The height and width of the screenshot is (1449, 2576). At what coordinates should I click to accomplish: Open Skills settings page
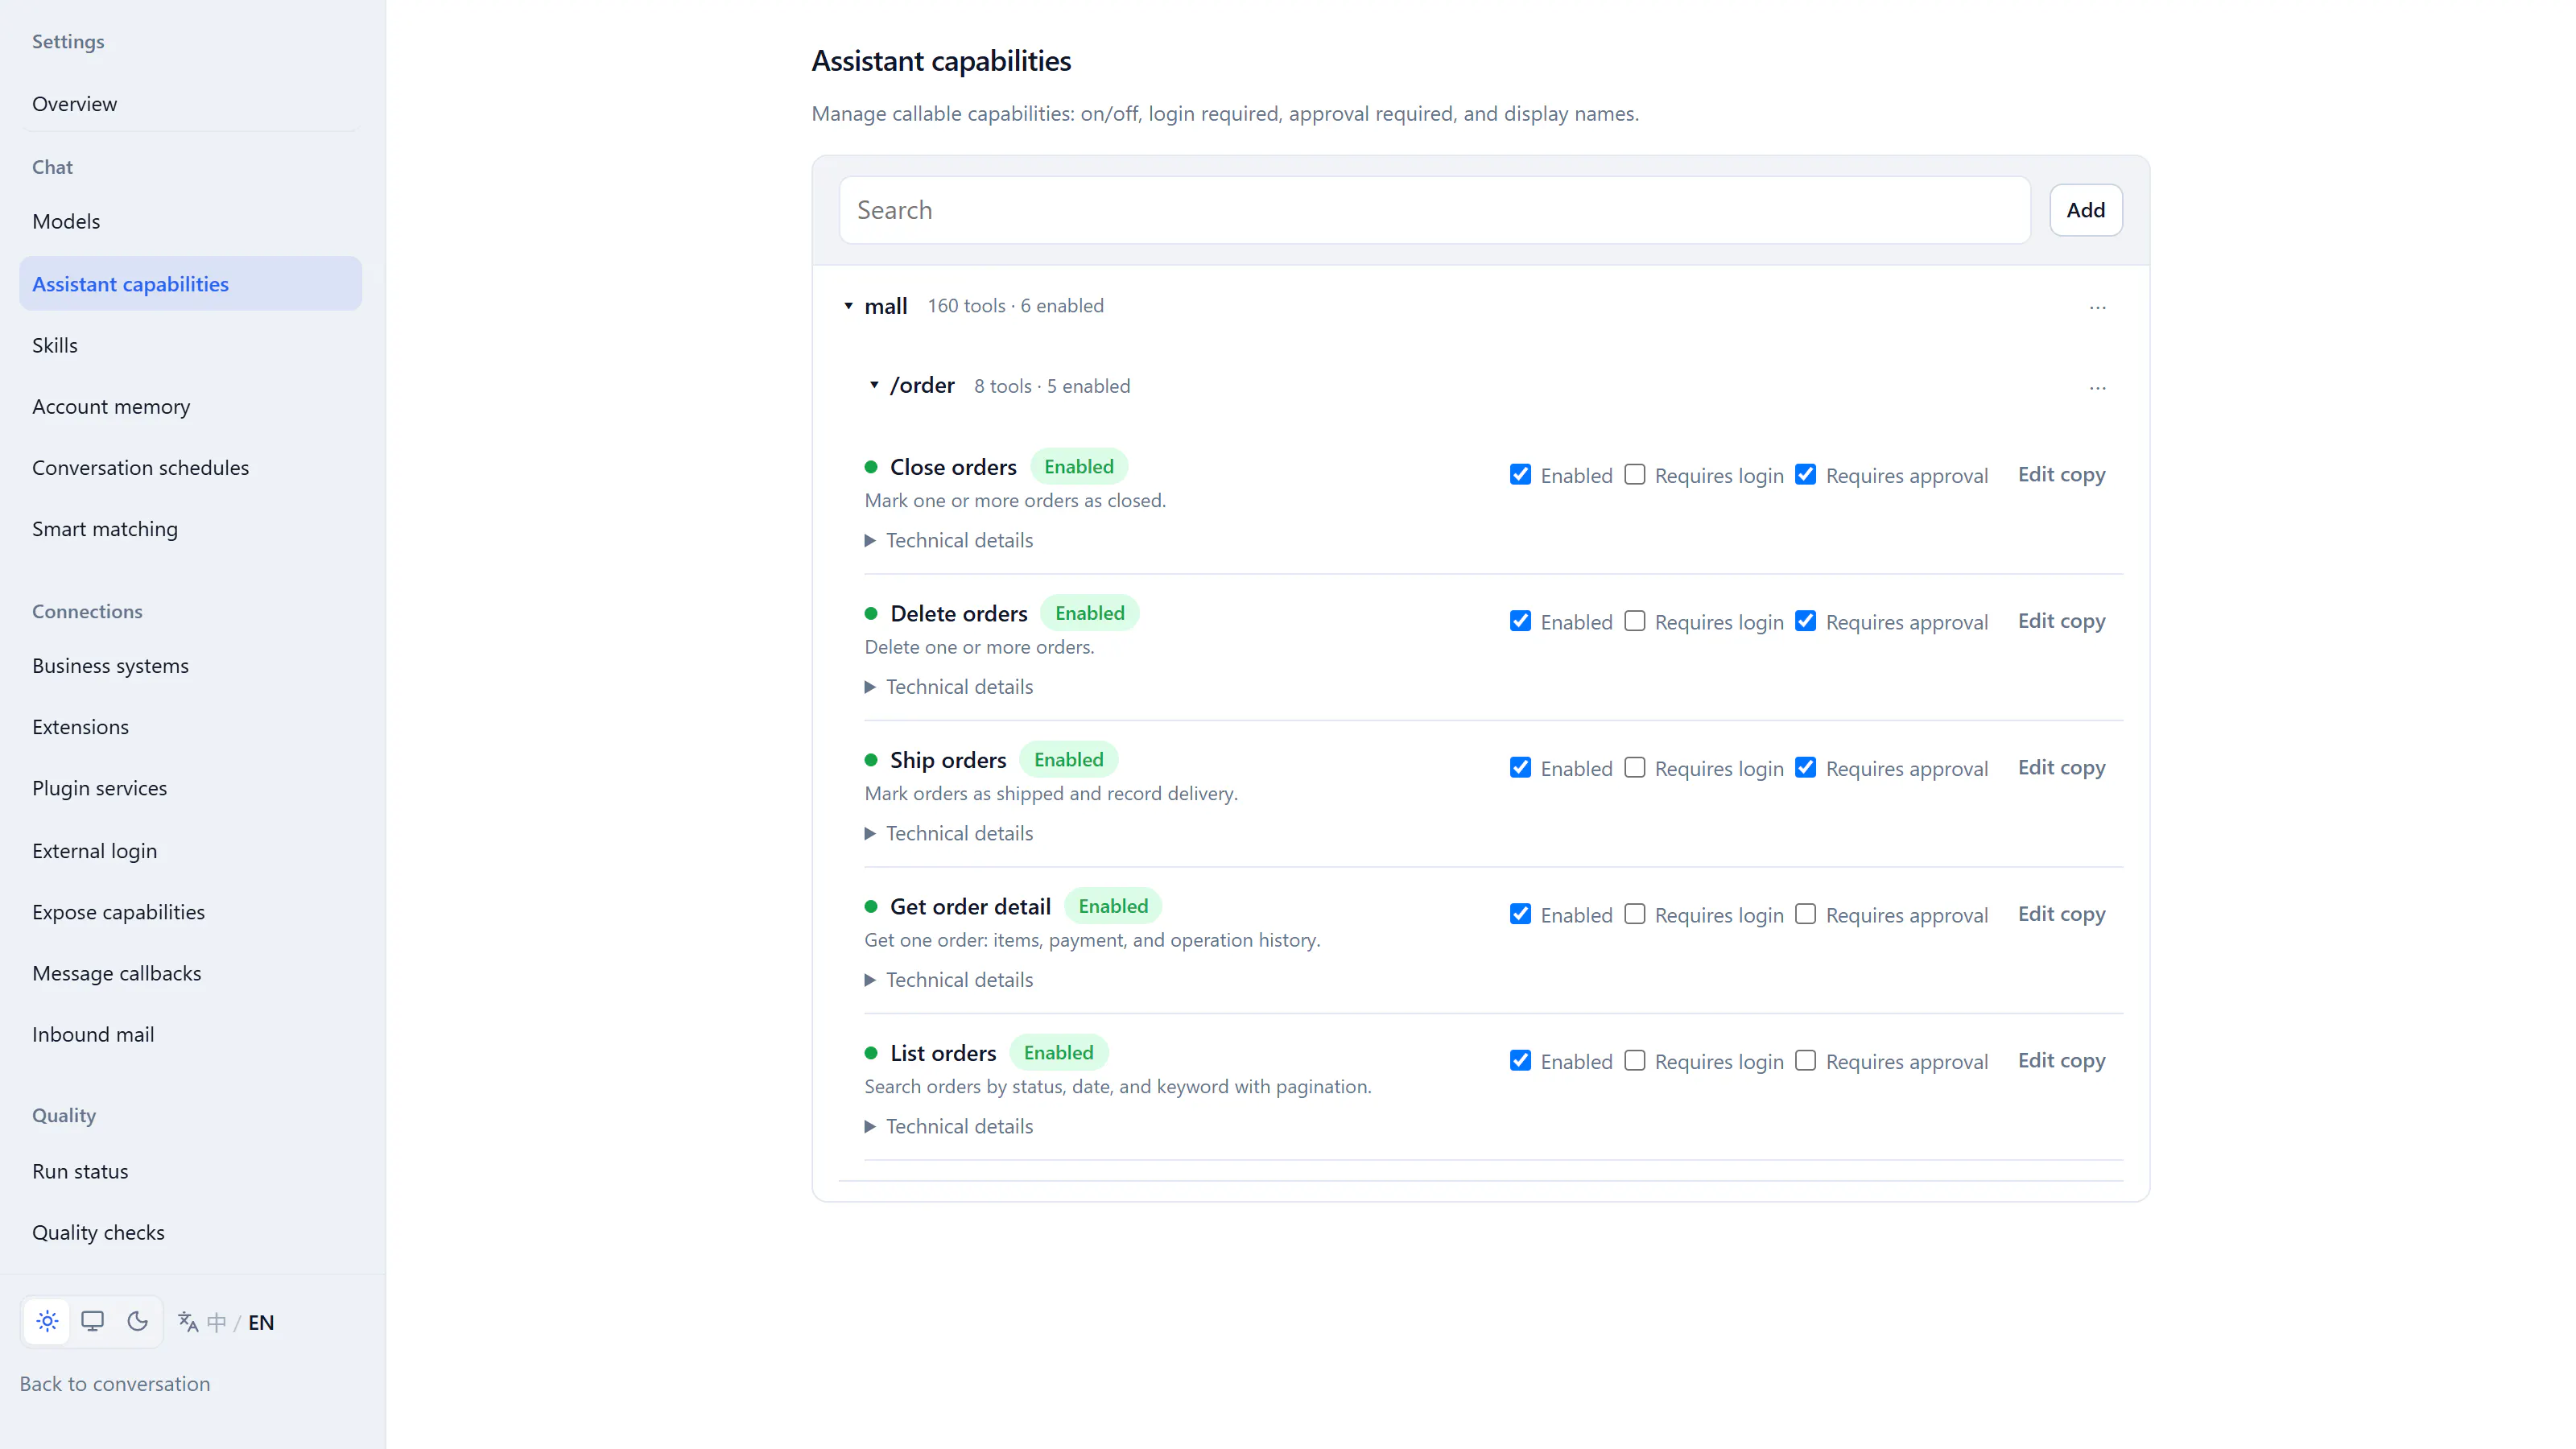(190, 345)
